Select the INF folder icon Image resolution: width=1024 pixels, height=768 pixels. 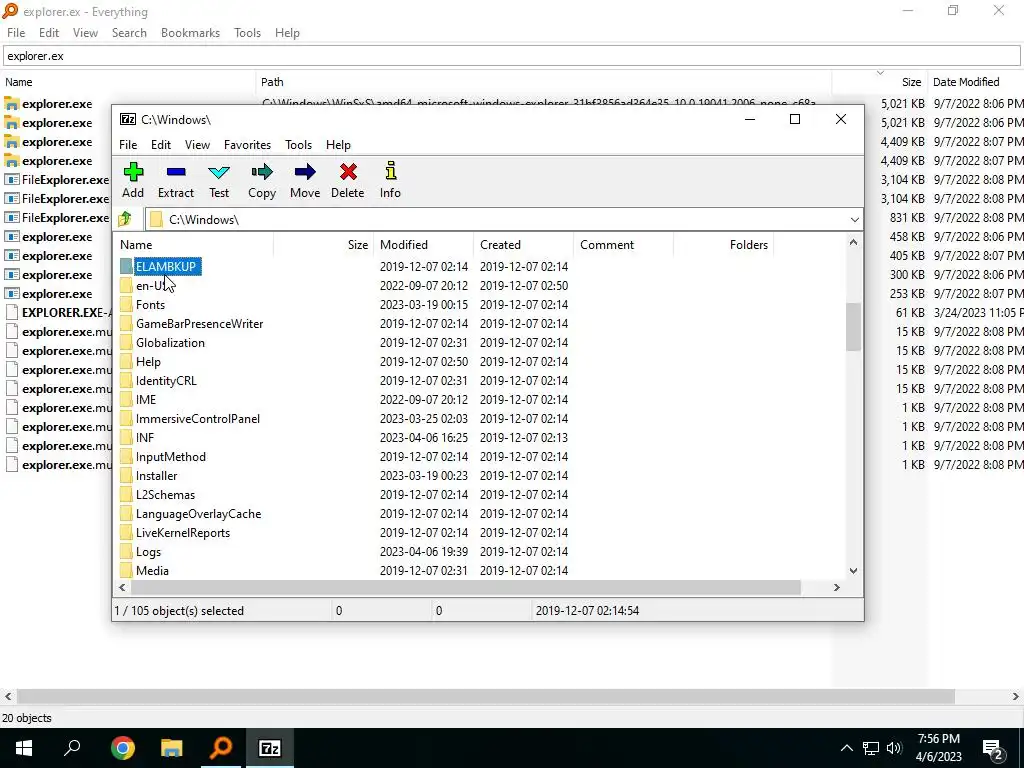[126, 438]
